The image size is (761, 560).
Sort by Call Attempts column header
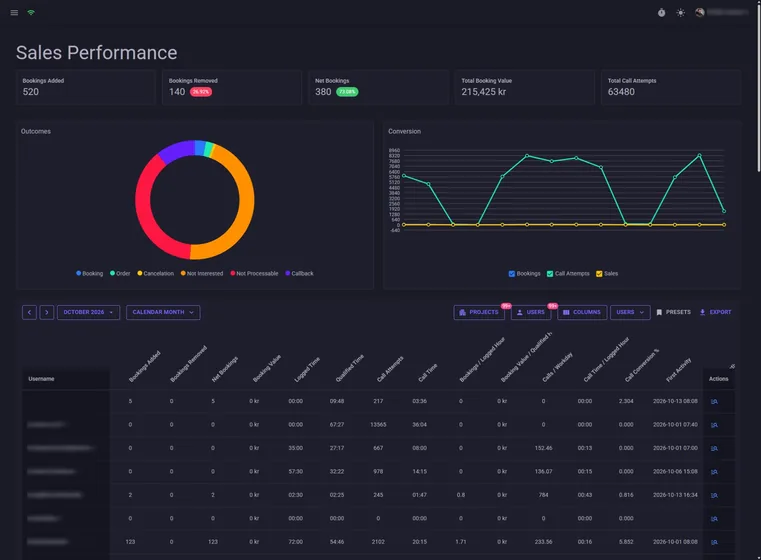tap(390, 369)
